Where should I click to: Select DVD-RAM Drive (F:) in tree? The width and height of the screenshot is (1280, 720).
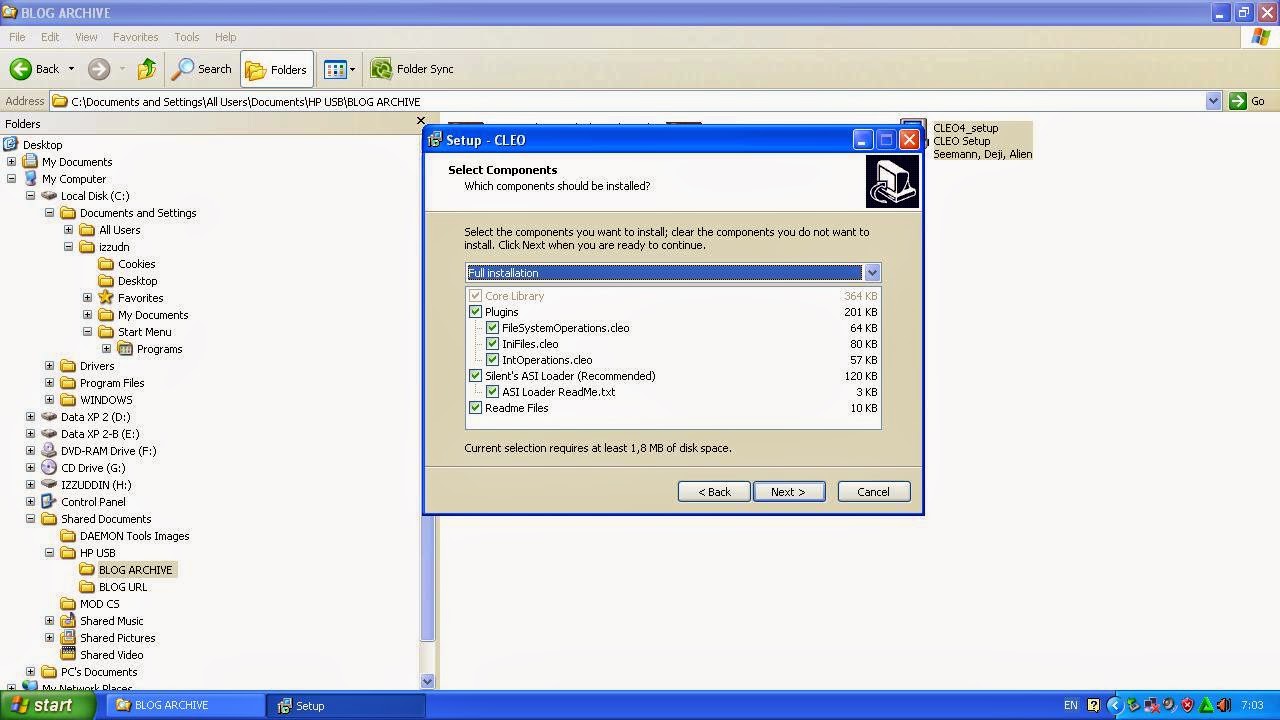pos(108,451)
